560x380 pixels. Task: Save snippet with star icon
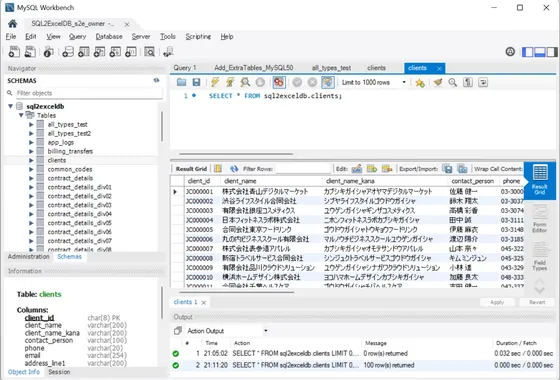pos(420,83)
